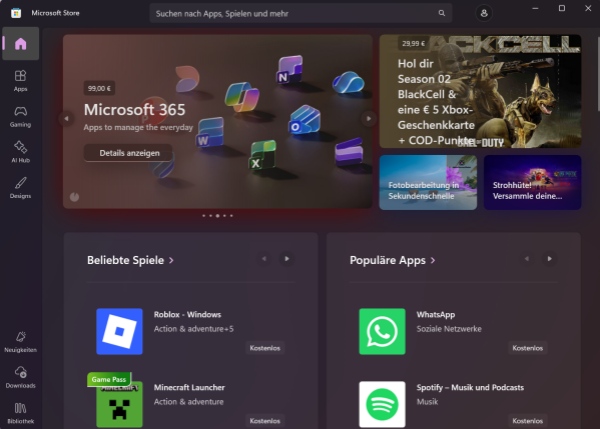
Task: Click Kostenlos button for WhatsApp
Action: click(527, 348)
